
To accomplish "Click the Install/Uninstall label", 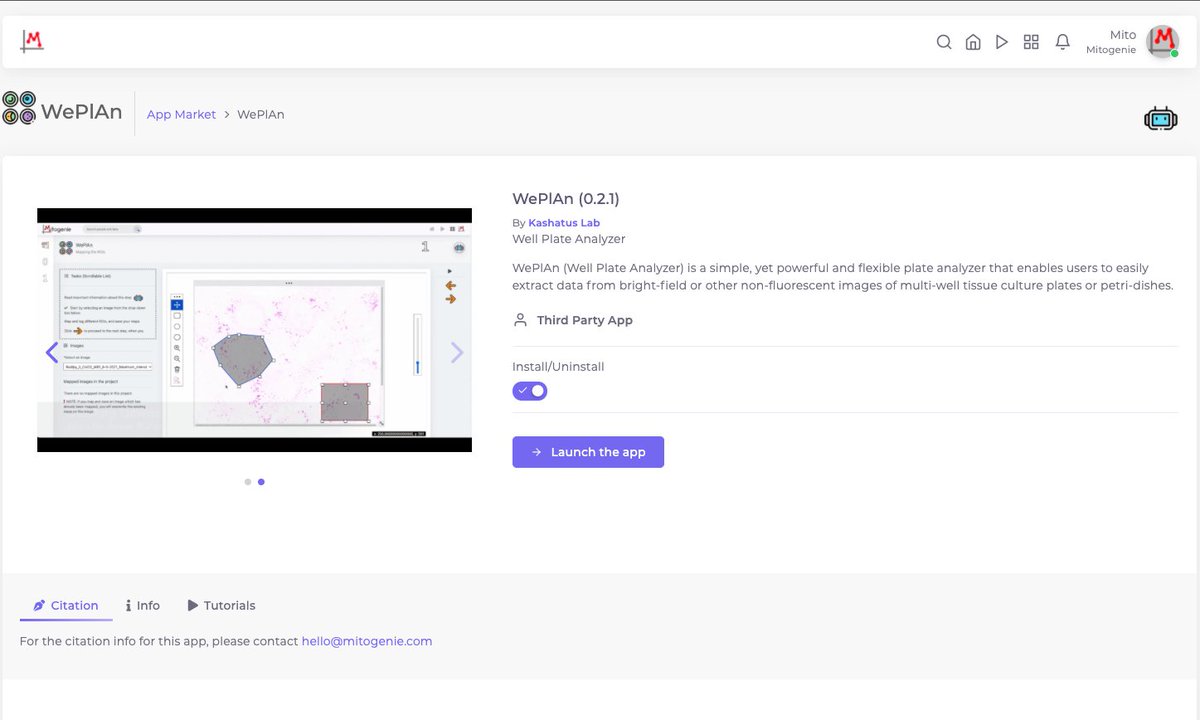I will pos(558,366).
